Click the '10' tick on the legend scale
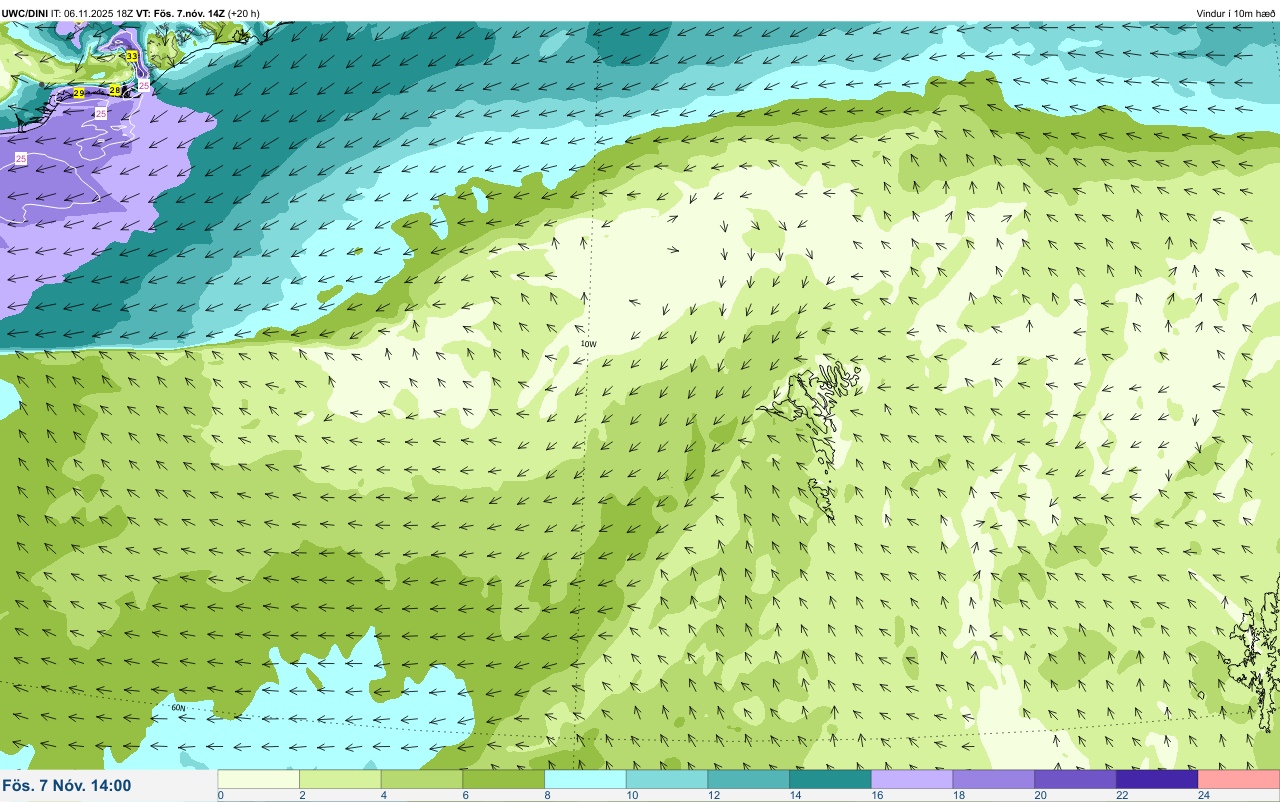Image resolution: width=1280 pixels, height=802 pixels. [x=630, y=795]
